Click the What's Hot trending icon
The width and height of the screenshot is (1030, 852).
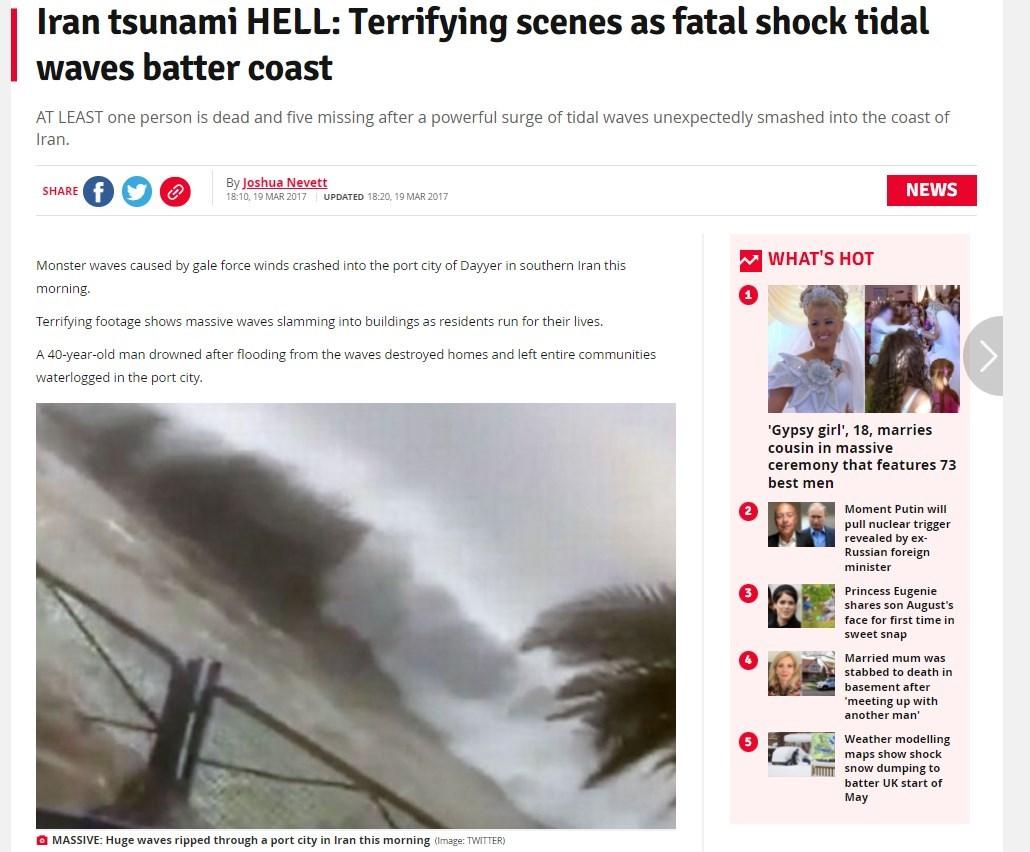[750, 260]
